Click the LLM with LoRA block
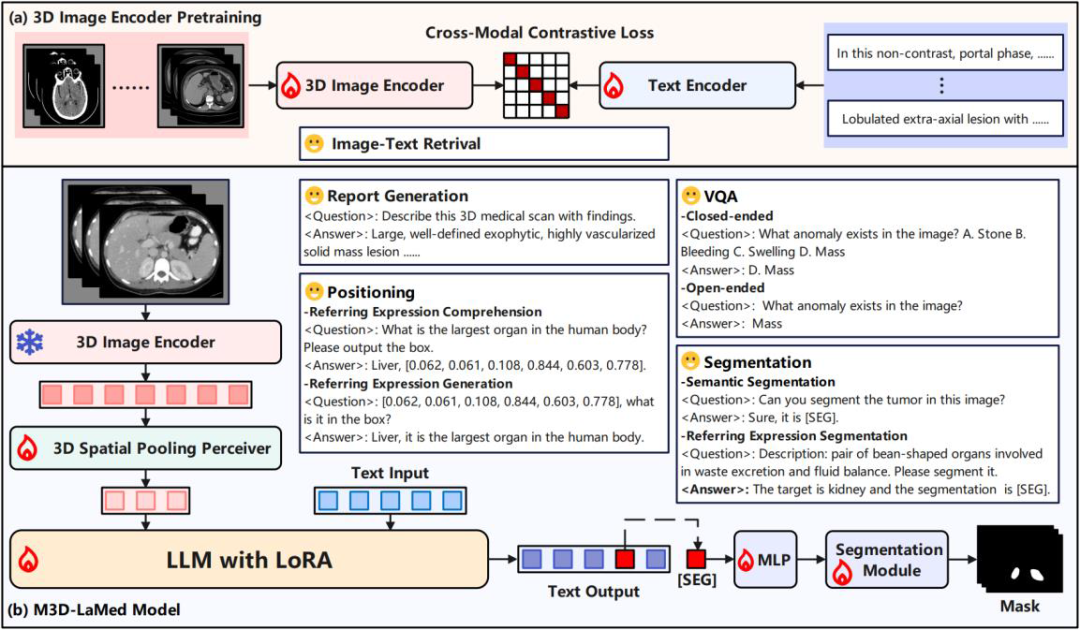 (x=249, y=560)
